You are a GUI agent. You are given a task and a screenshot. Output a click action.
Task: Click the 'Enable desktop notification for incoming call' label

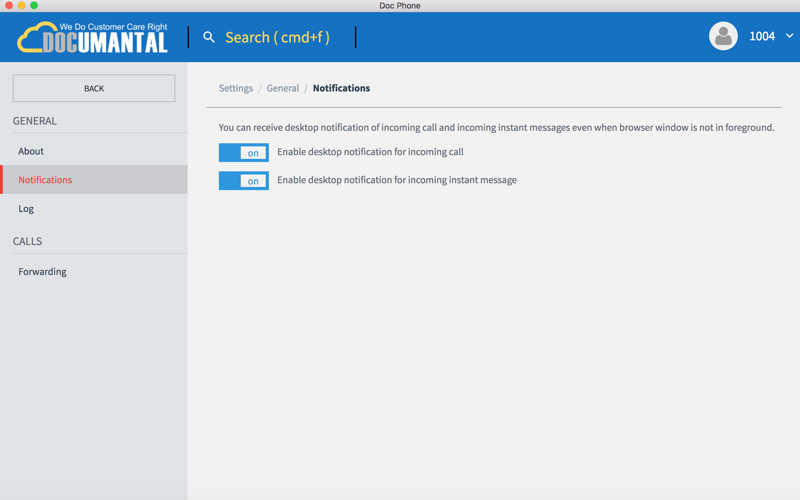click(370, 152)
